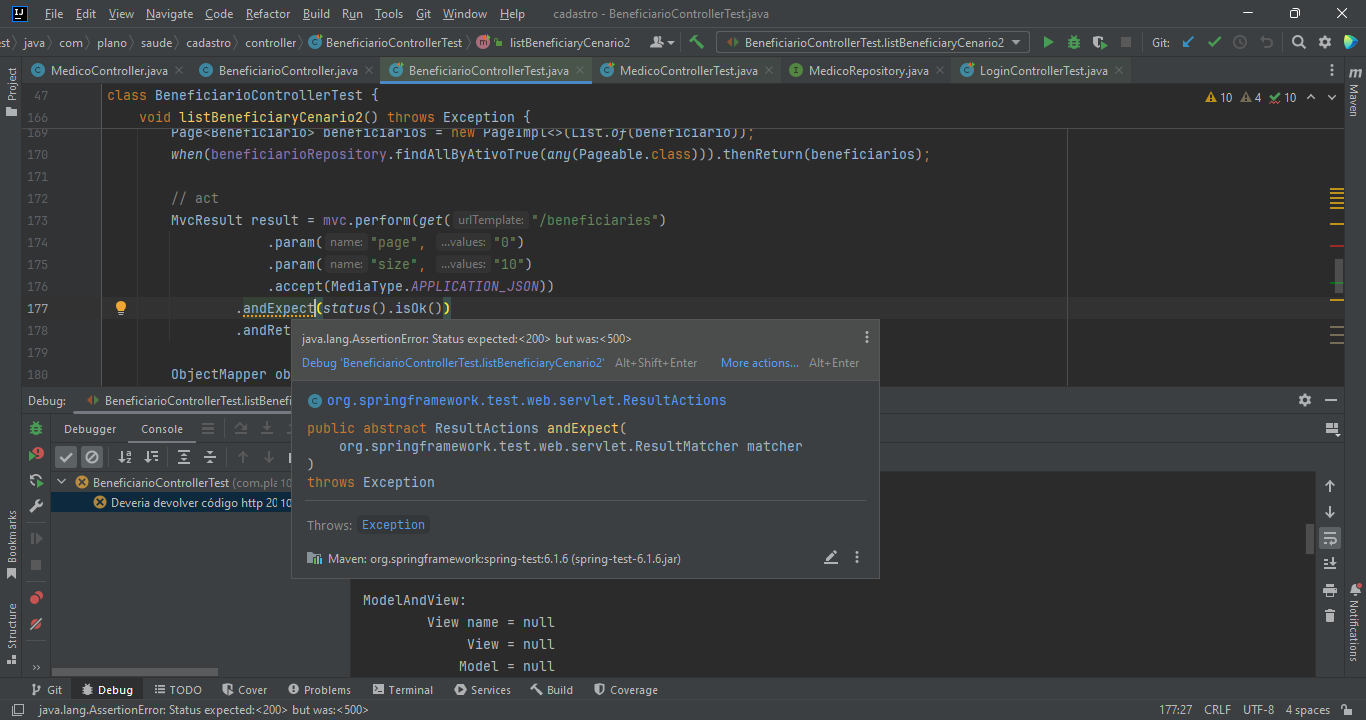Click the Exception link under Throws
Viewport: 1366px width, 720px height.
point(393,525)
